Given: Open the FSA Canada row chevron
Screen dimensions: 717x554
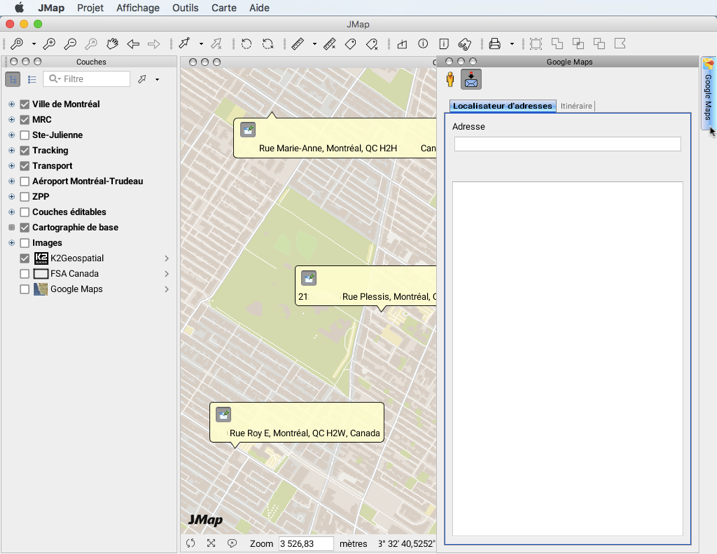Looking at the screenshot, I should coord(167,274).
